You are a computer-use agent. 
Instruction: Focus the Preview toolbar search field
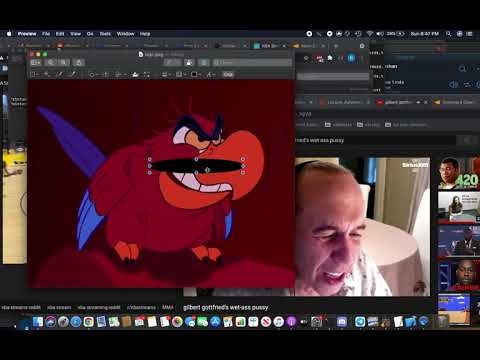pyautogui.click(x=252, y=62)
